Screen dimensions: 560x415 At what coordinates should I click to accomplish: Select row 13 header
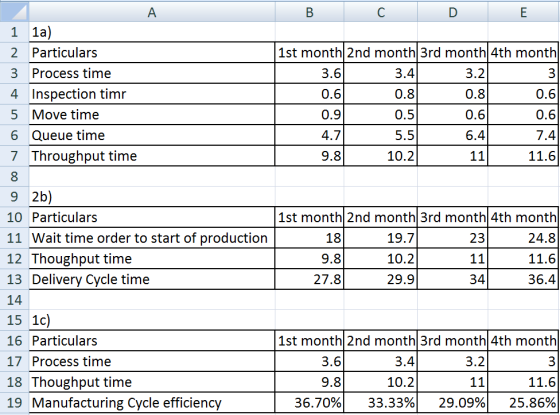click(14, 279)
